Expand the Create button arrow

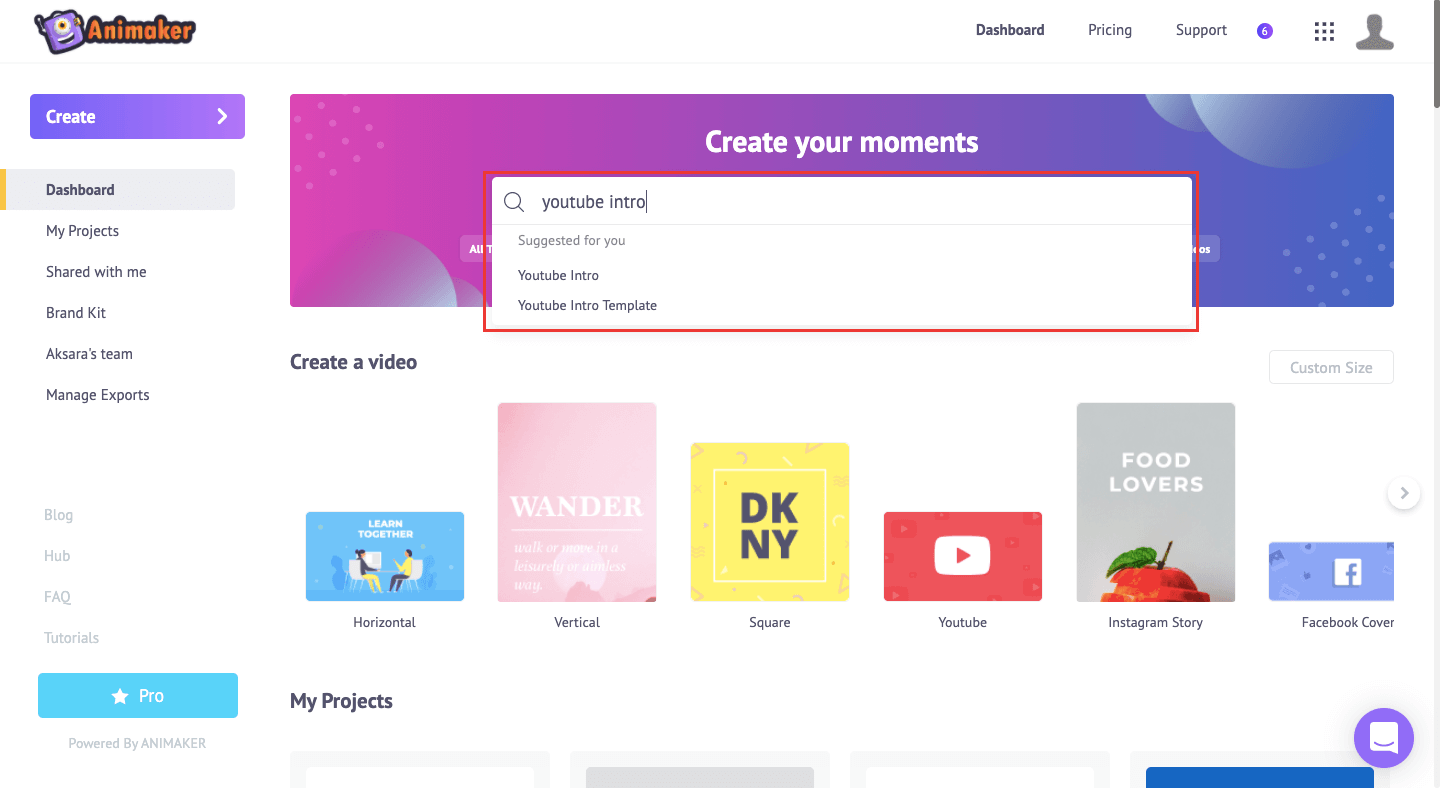tap(222, 117)
